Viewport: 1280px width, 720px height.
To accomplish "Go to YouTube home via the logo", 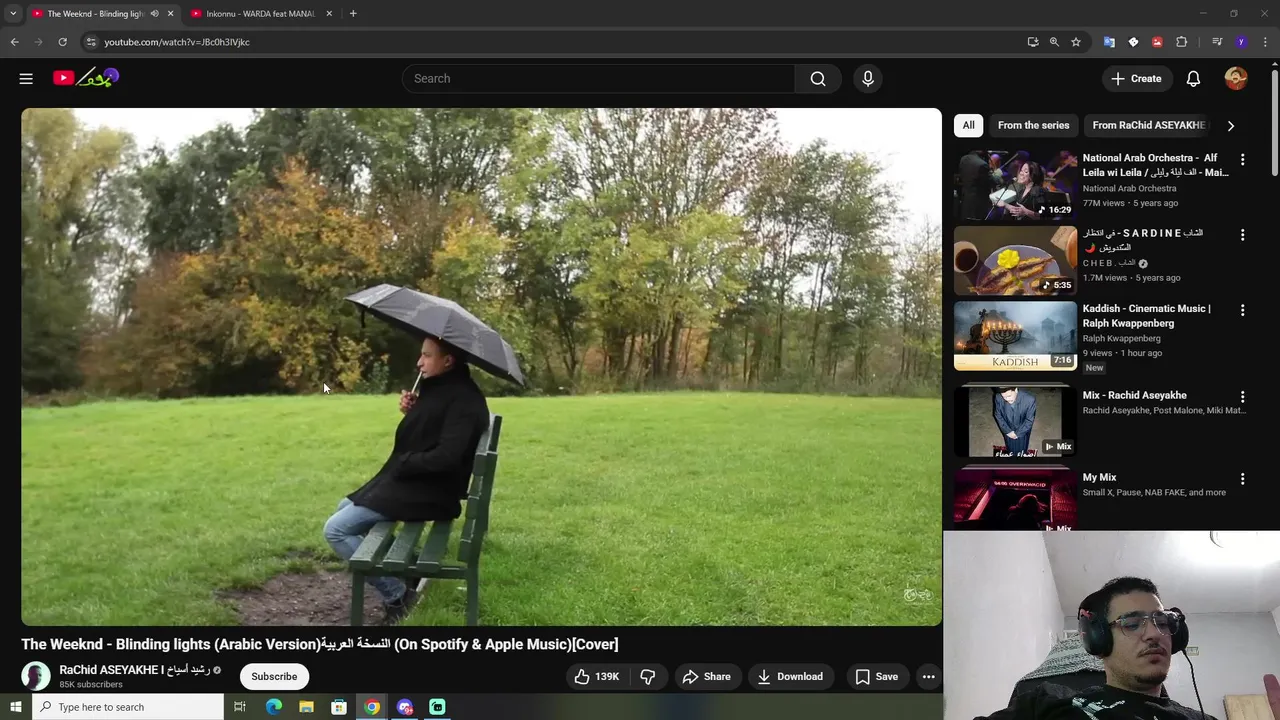I will [86, 78].
